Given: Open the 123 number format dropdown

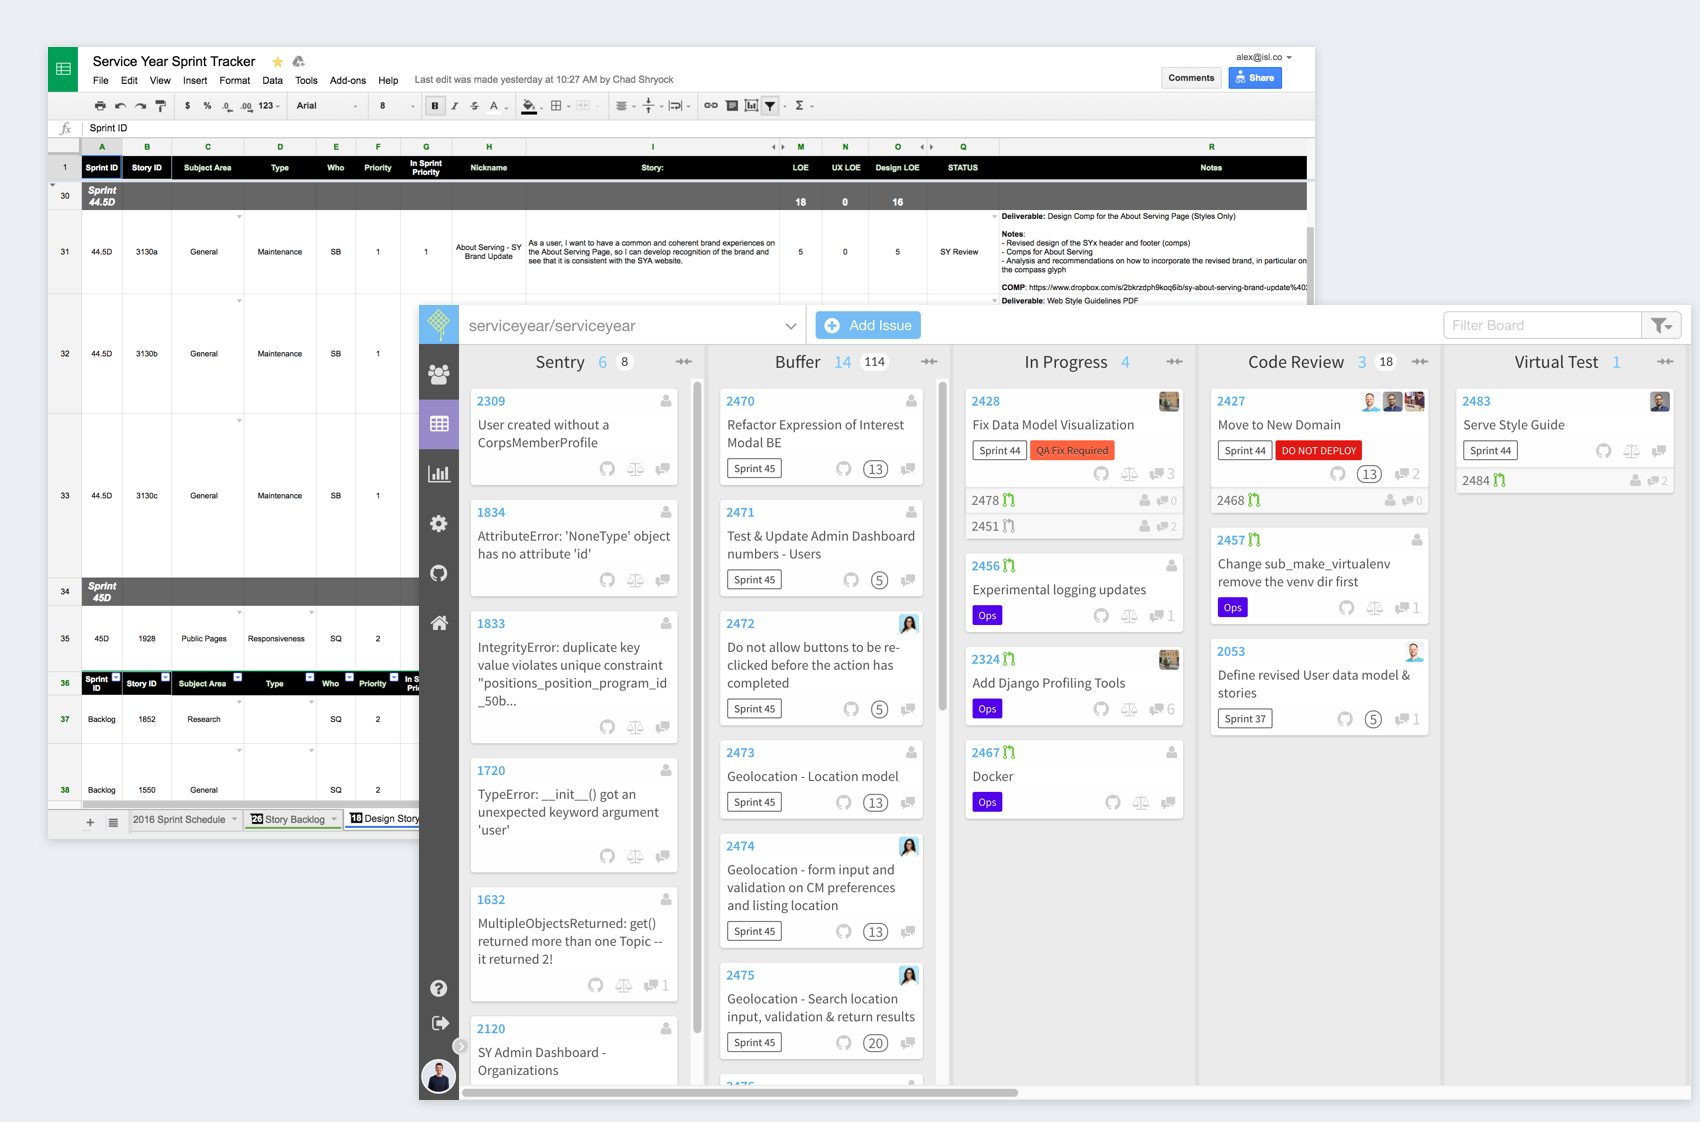Looking at the screenshot, I should tap(269, 106).
